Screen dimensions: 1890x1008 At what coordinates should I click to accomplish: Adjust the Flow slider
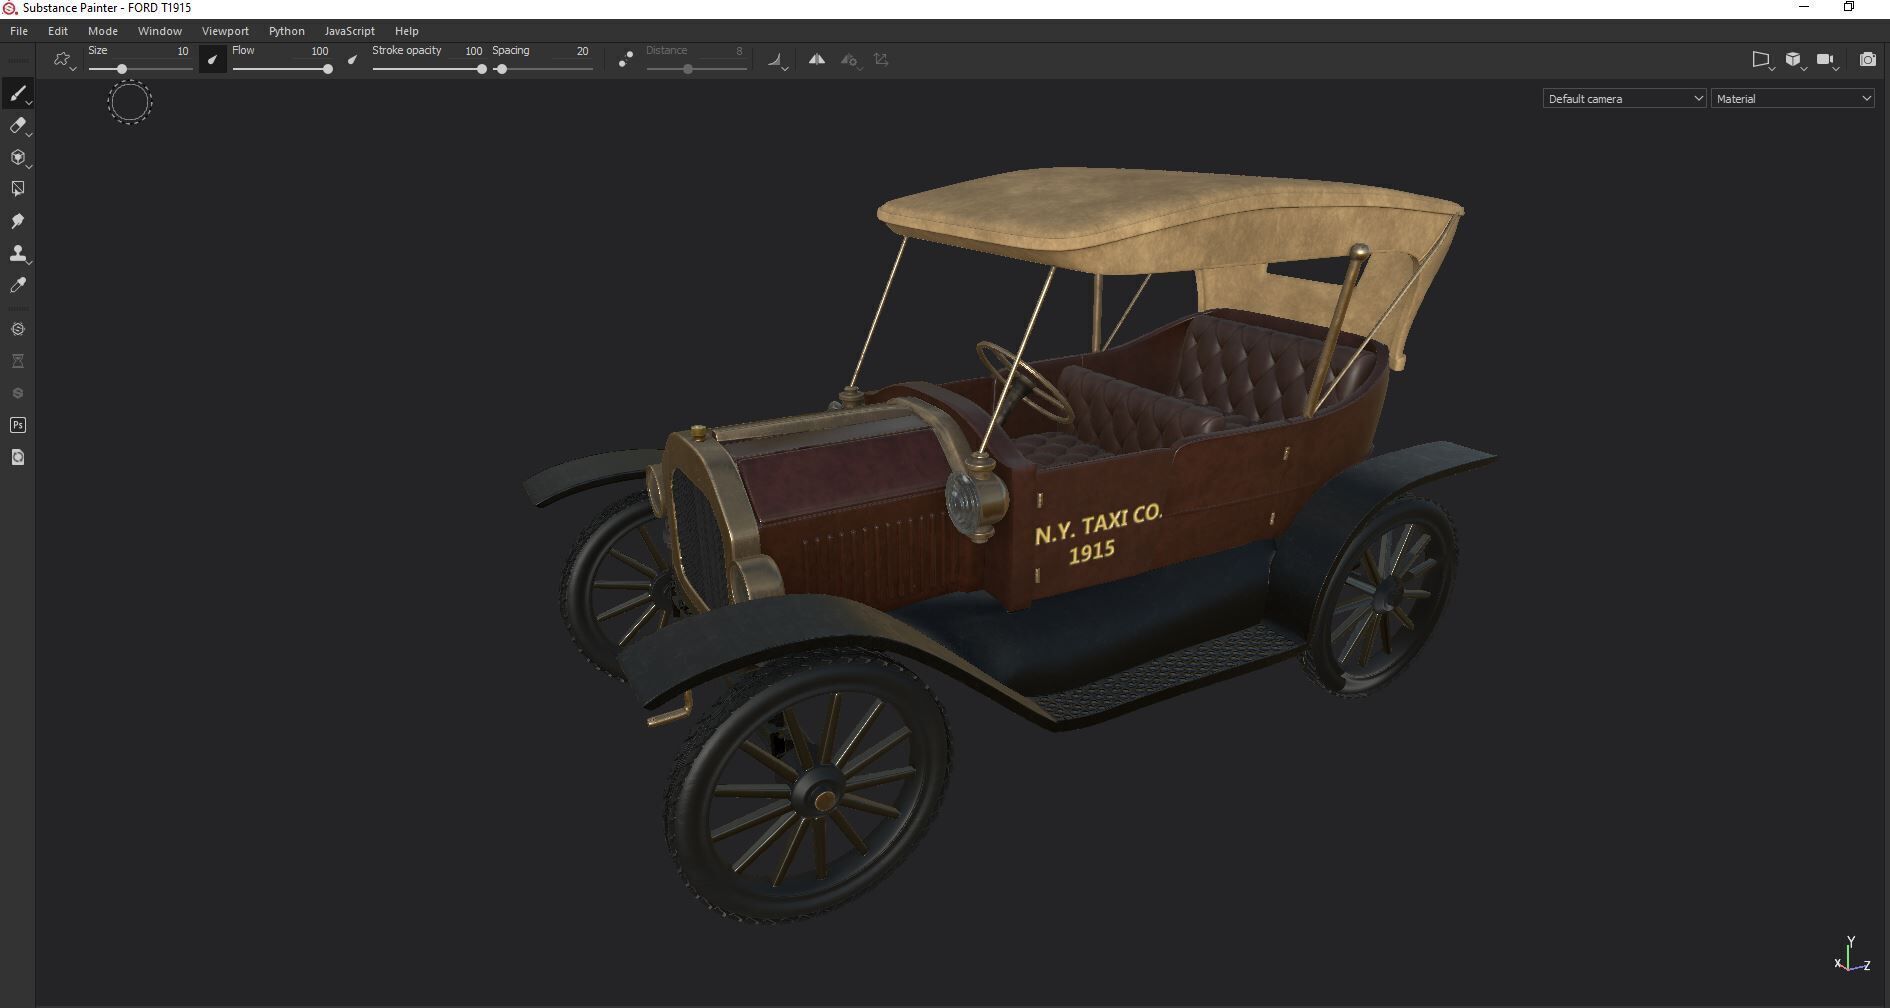pyautogui.click(x=282, y=69)
